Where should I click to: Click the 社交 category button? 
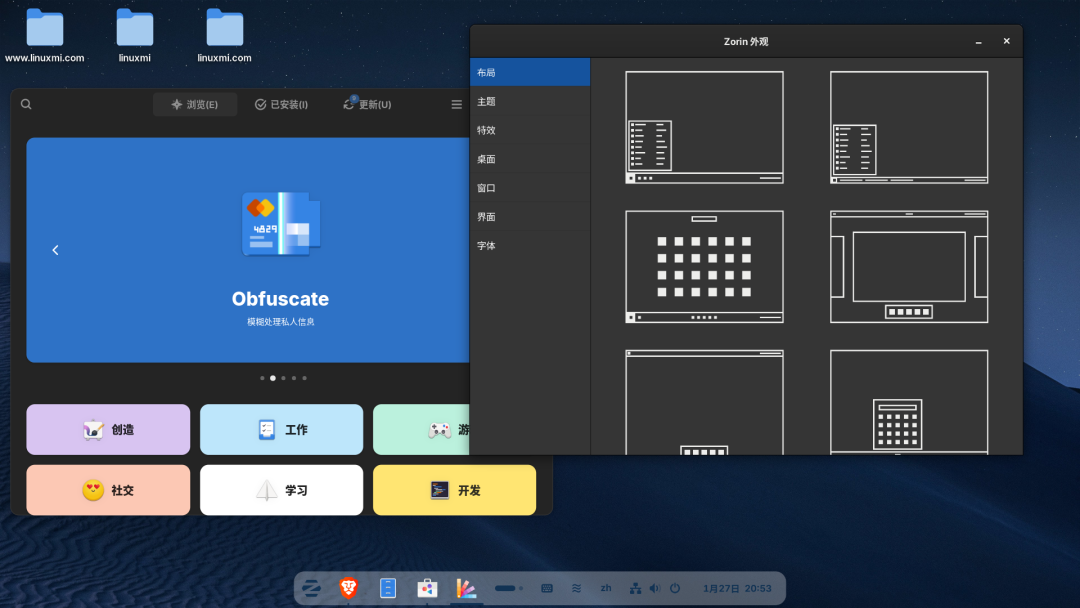pos(108,490)
